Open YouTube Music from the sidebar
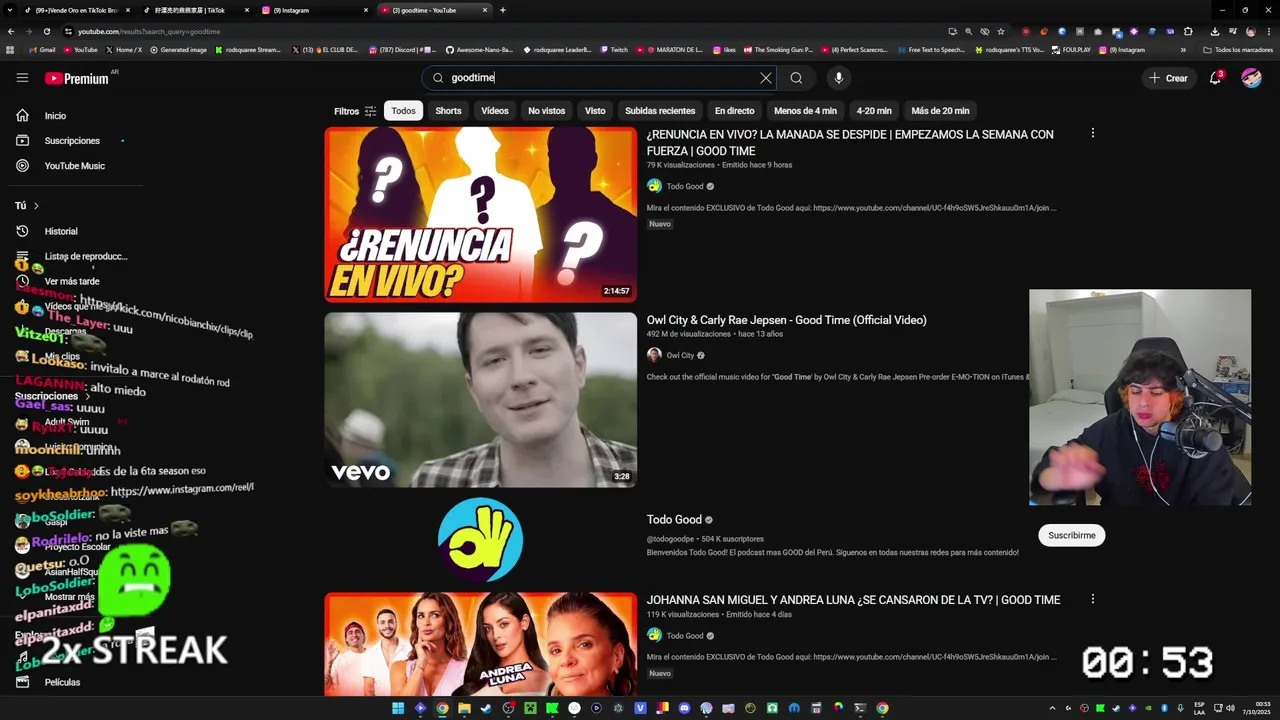The height and width of the screenshot is (720, 1280). (x=74, y=166)
